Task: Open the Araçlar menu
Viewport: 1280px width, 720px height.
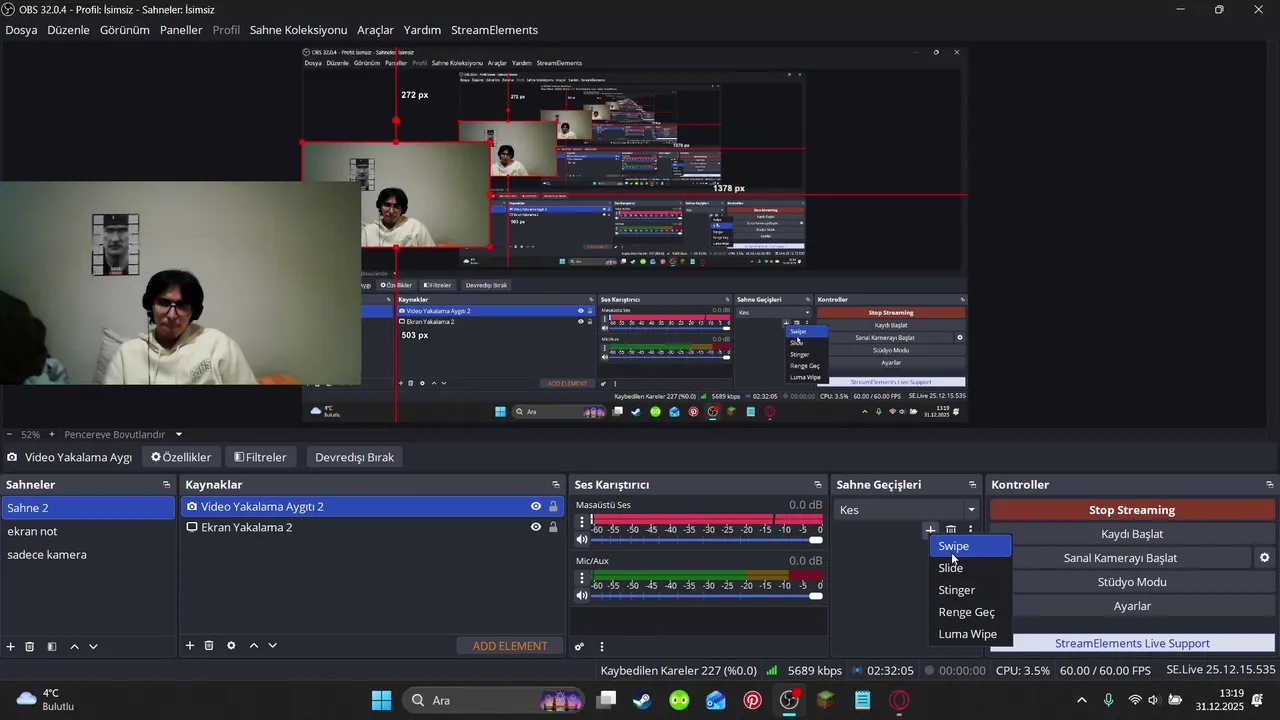Action: click(375, 30)
